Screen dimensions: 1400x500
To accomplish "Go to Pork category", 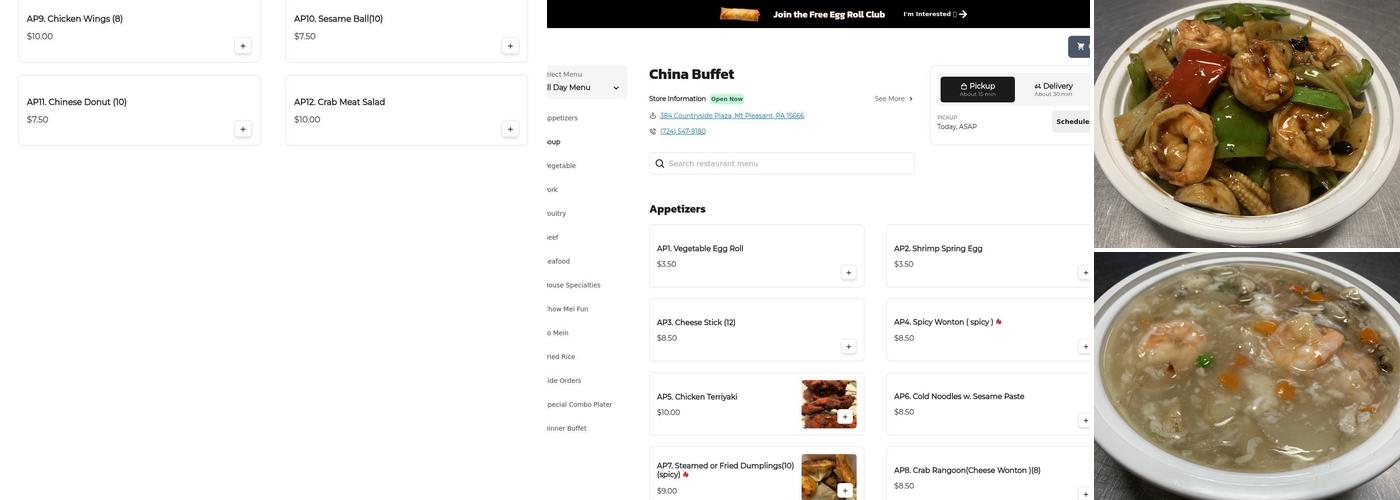I will pos(552,190).
